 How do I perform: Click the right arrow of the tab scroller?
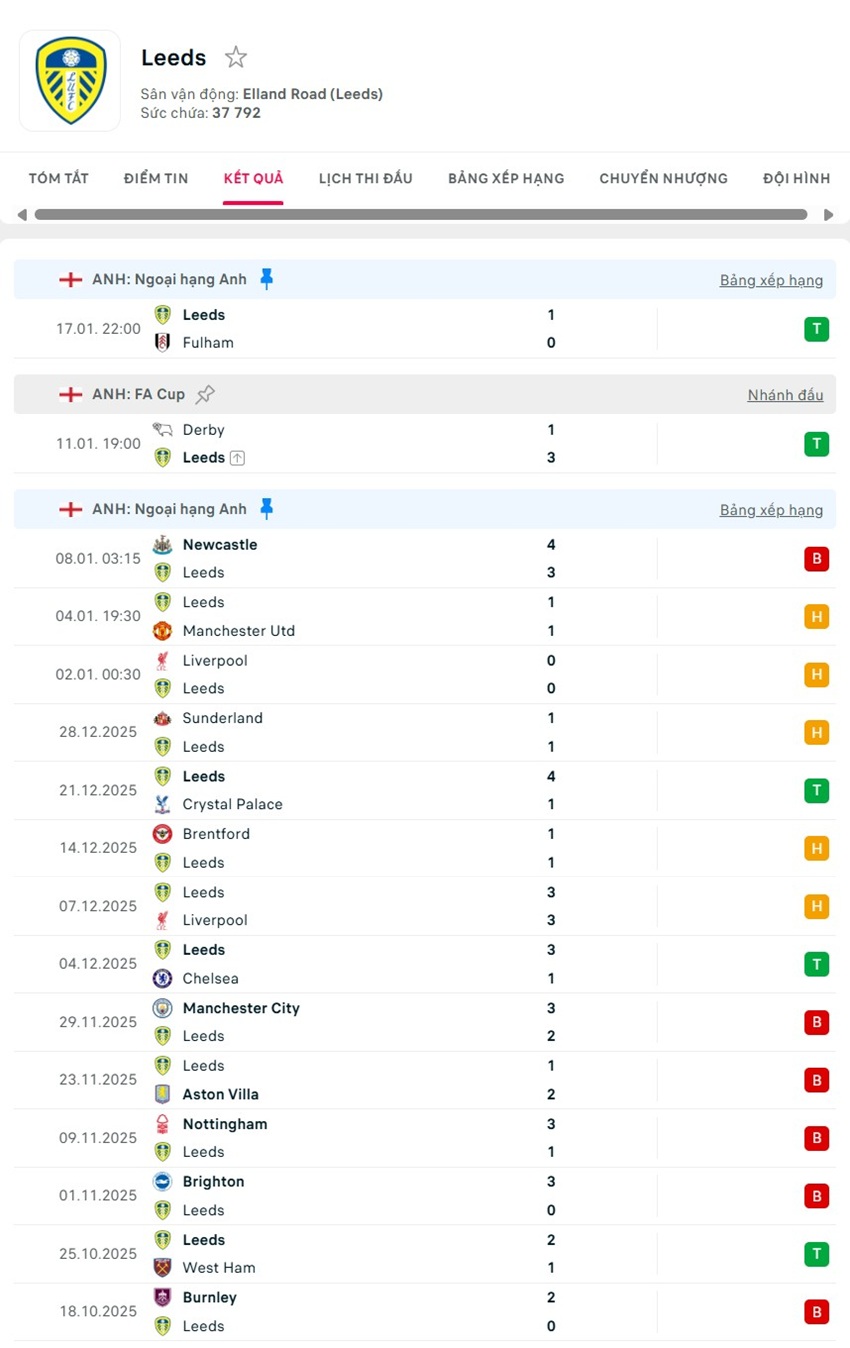829,213
